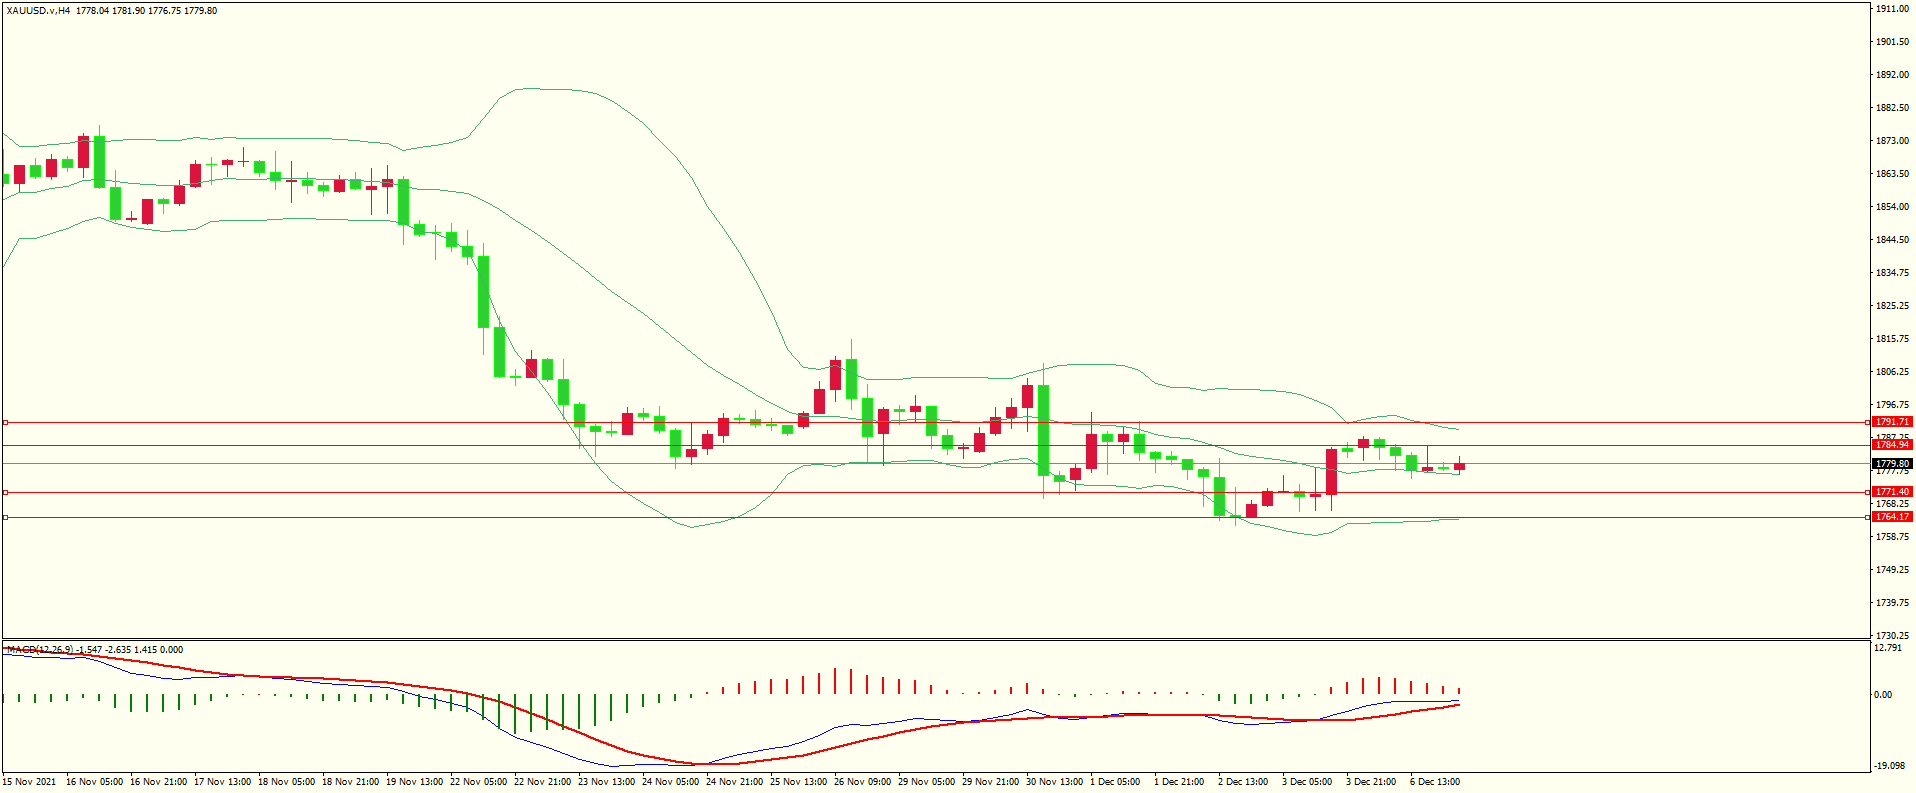Click the 12.791 value on MACD scale
The height and width of the screenshot is (793, 1916).
(x=1888, y=648)
